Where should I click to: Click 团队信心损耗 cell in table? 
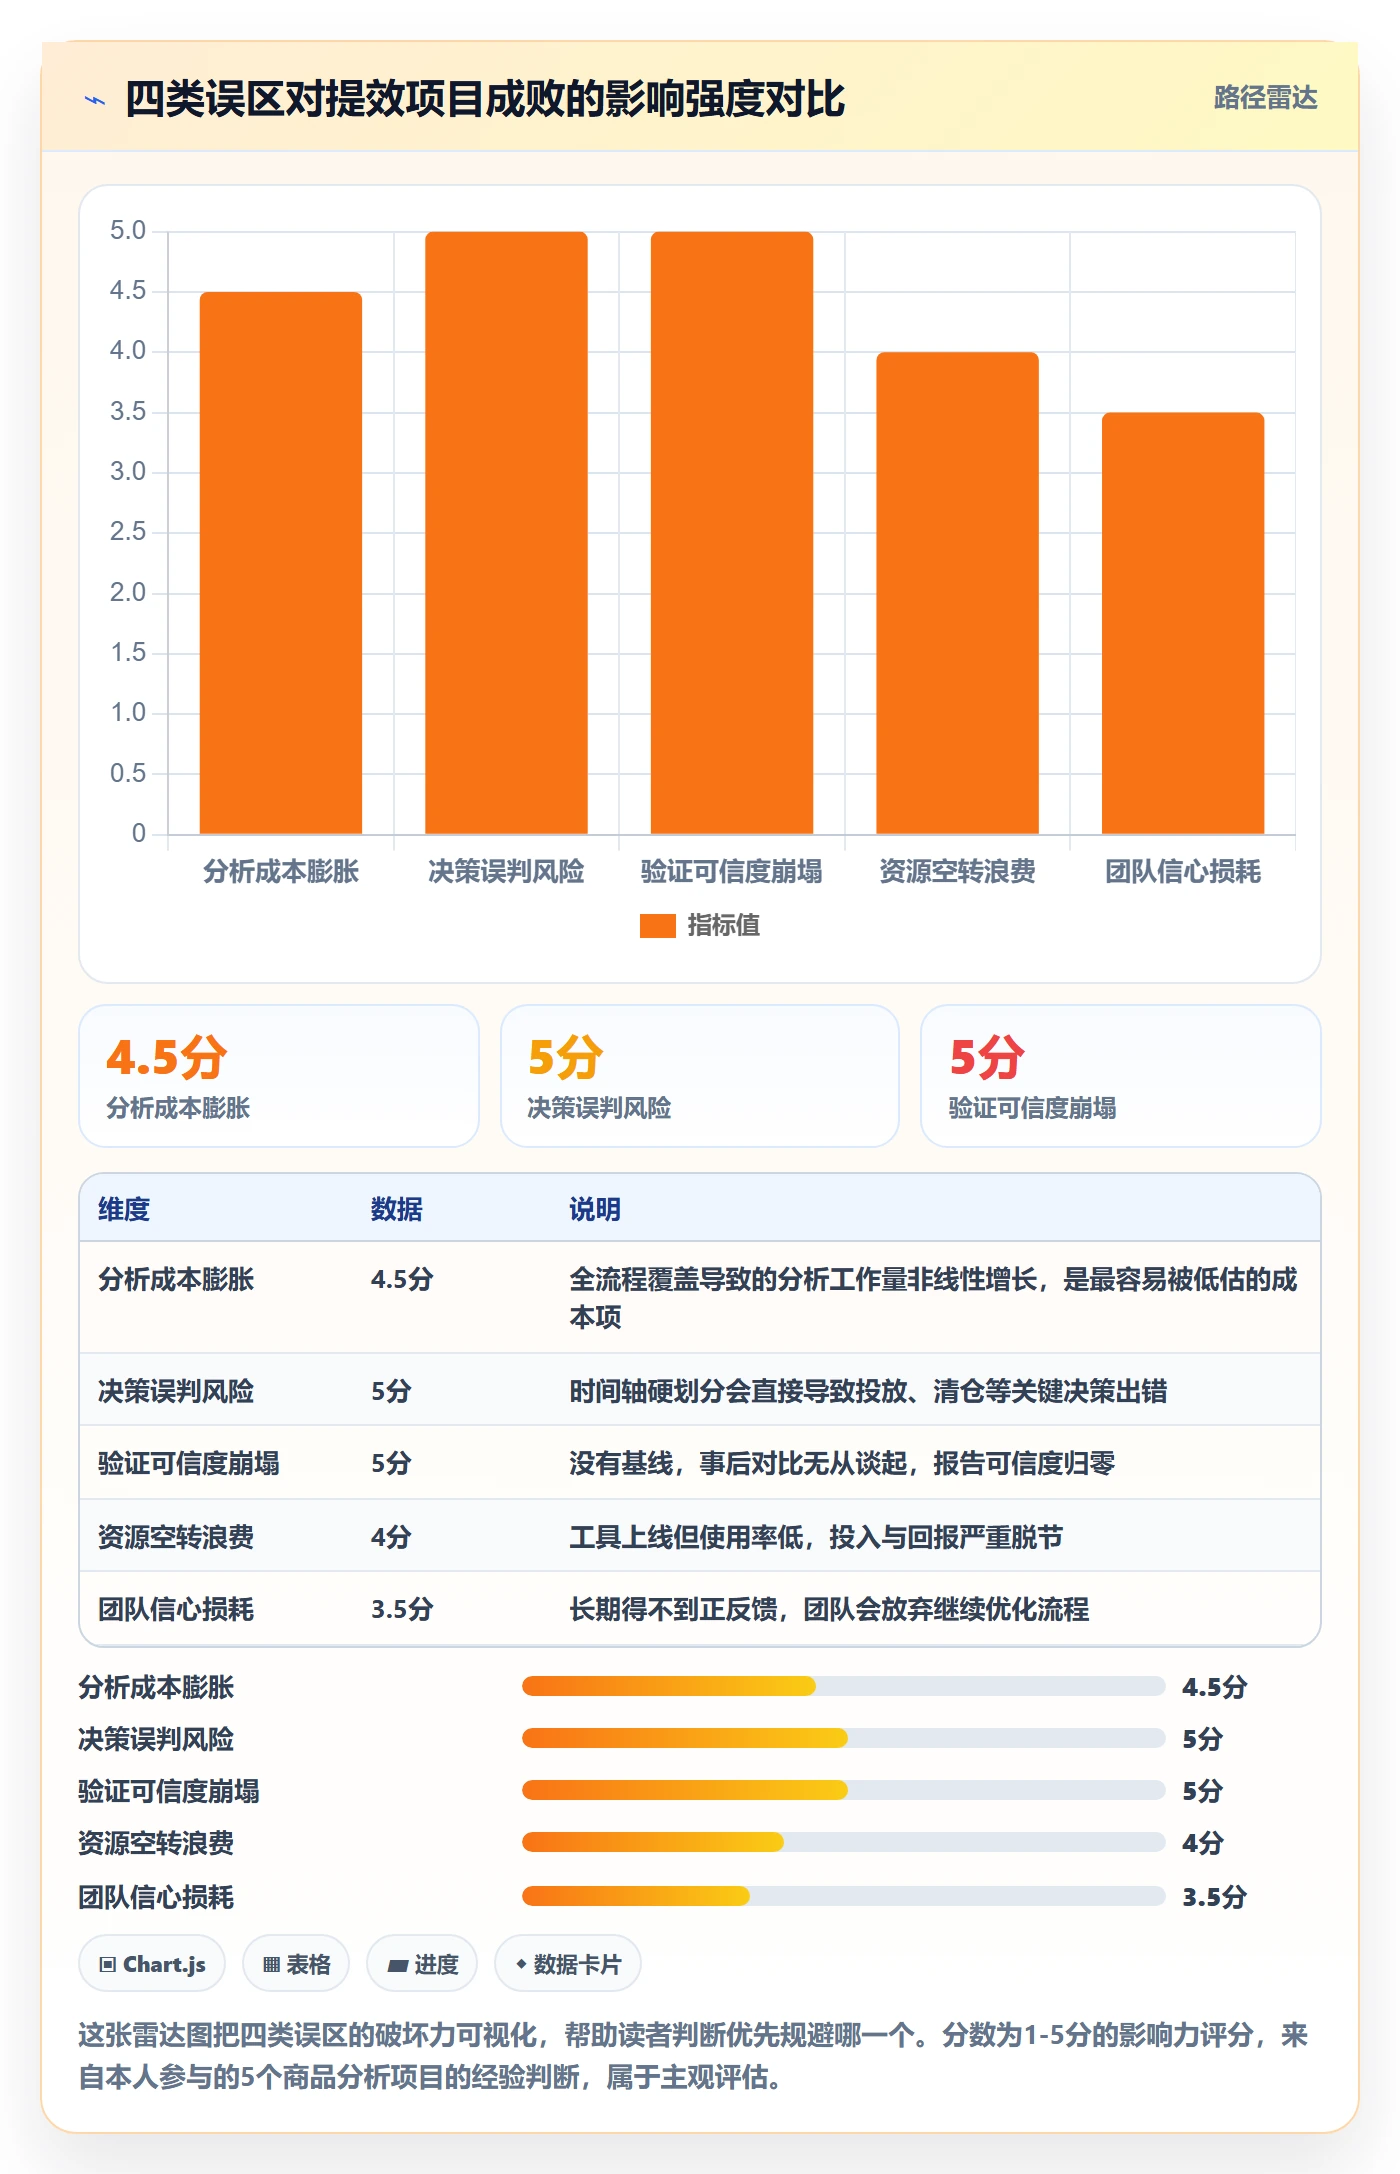(x=176, y=1609)
